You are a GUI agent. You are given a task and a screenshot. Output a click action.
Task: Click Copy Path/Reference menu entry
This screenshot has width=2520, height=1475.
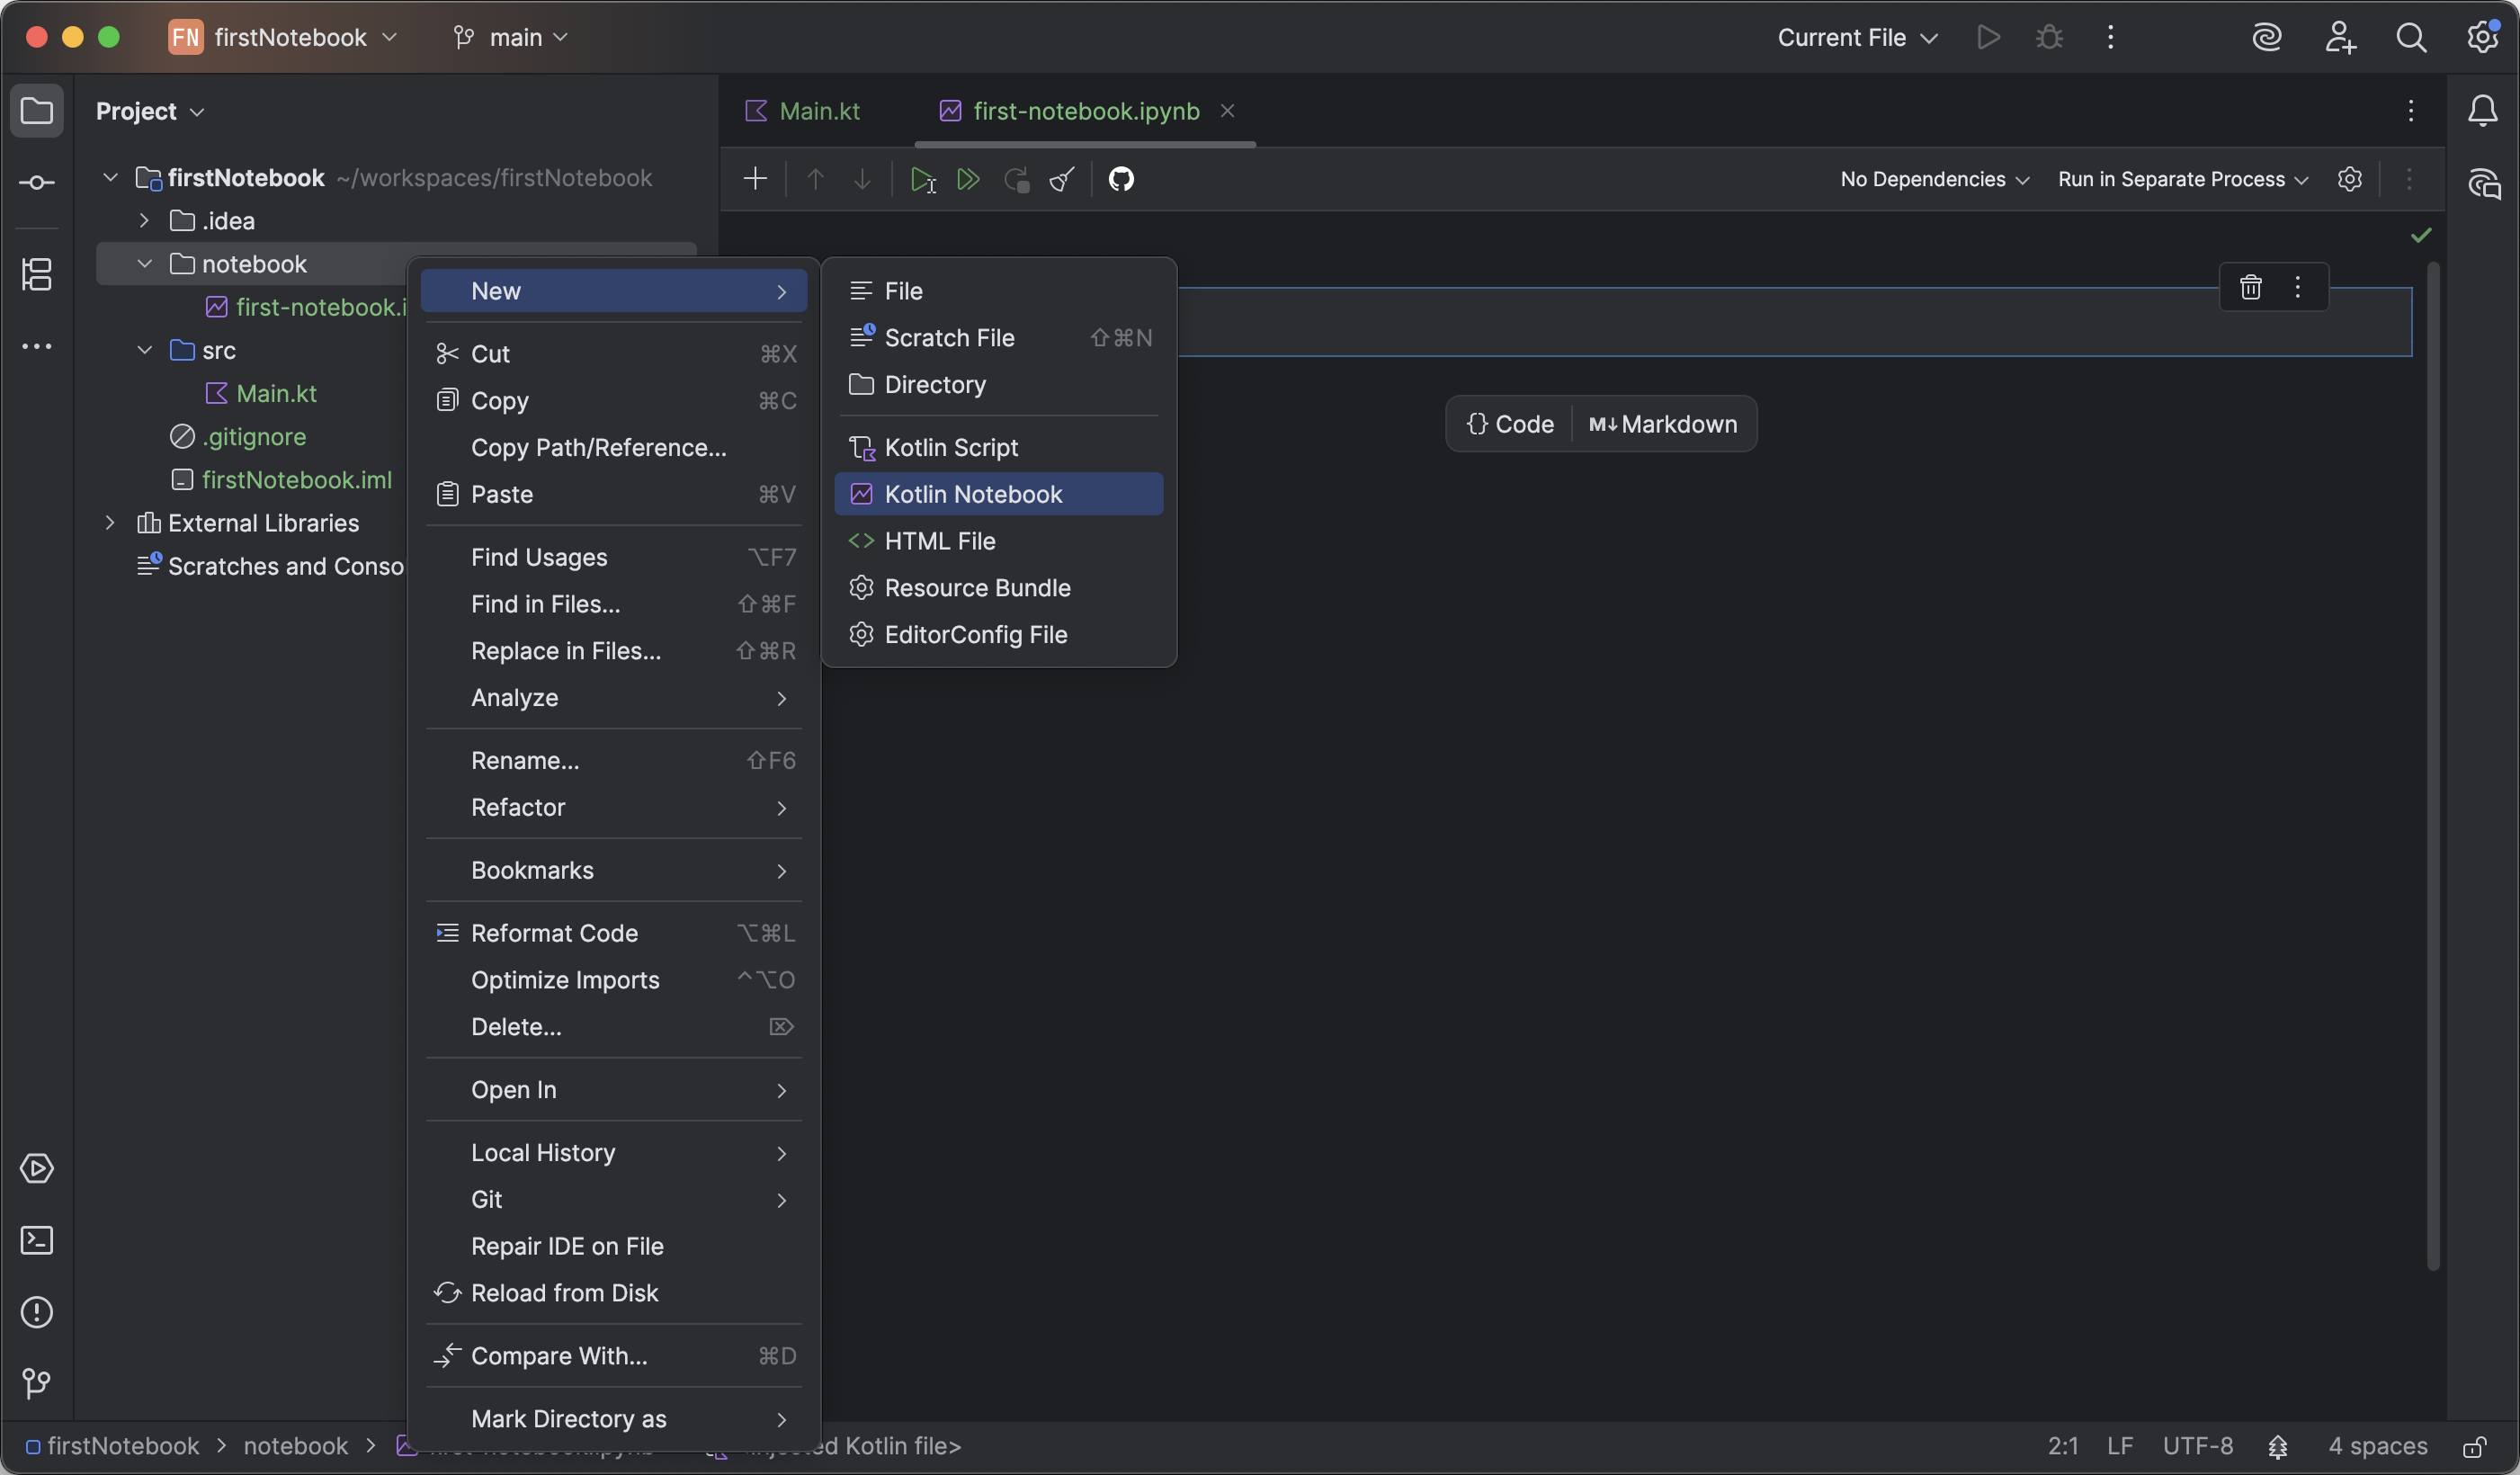(x=614, y=447)
